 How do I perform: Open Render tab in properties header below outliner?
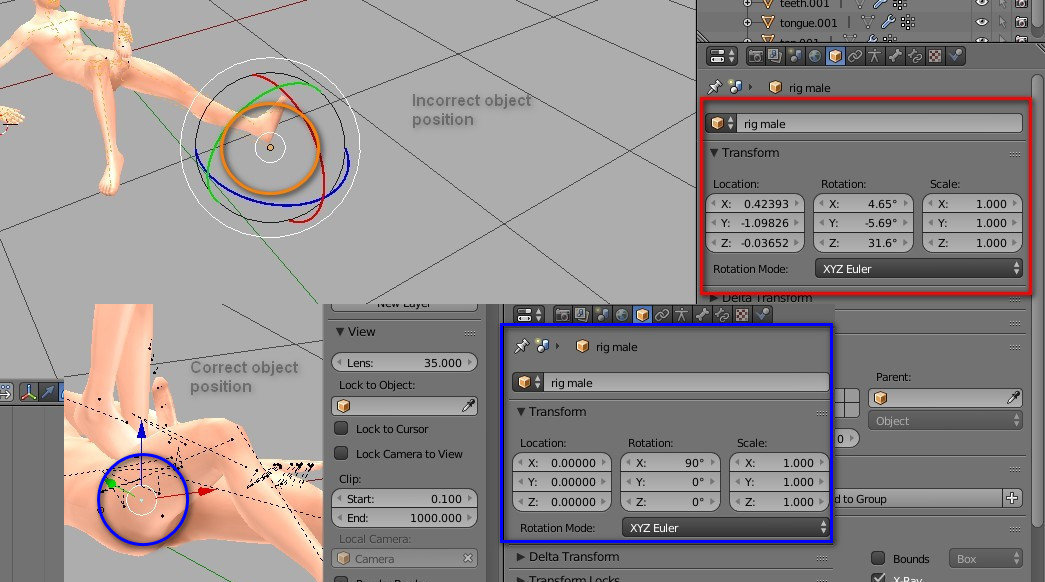pos(755,56)
